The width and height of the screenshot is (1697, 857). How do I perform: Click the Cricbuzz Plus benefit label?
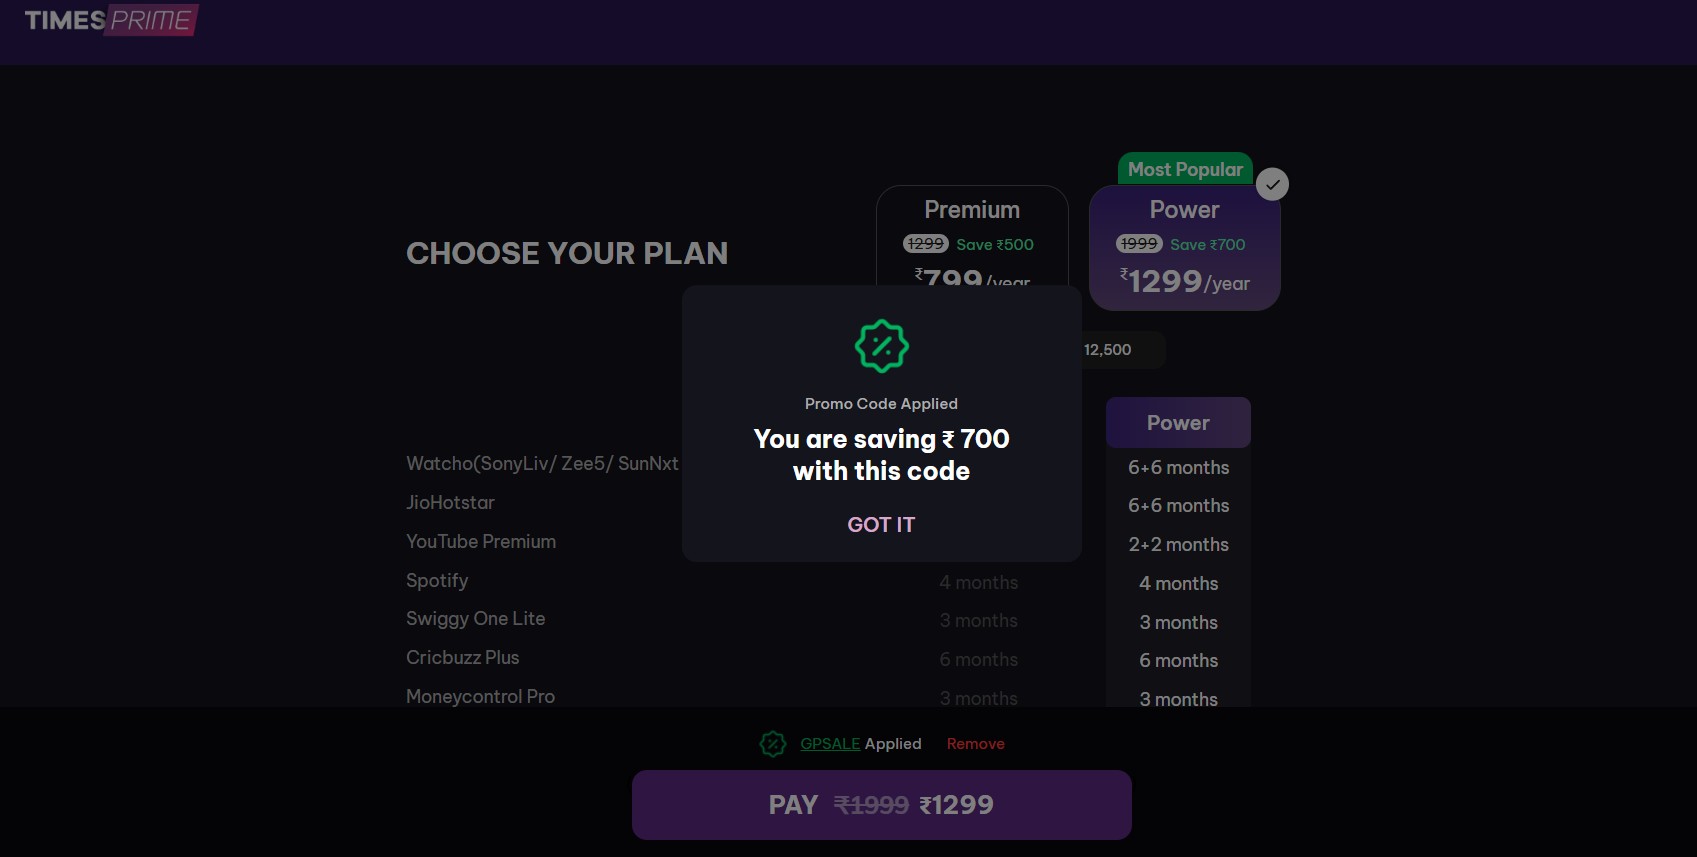coord(463,658)
